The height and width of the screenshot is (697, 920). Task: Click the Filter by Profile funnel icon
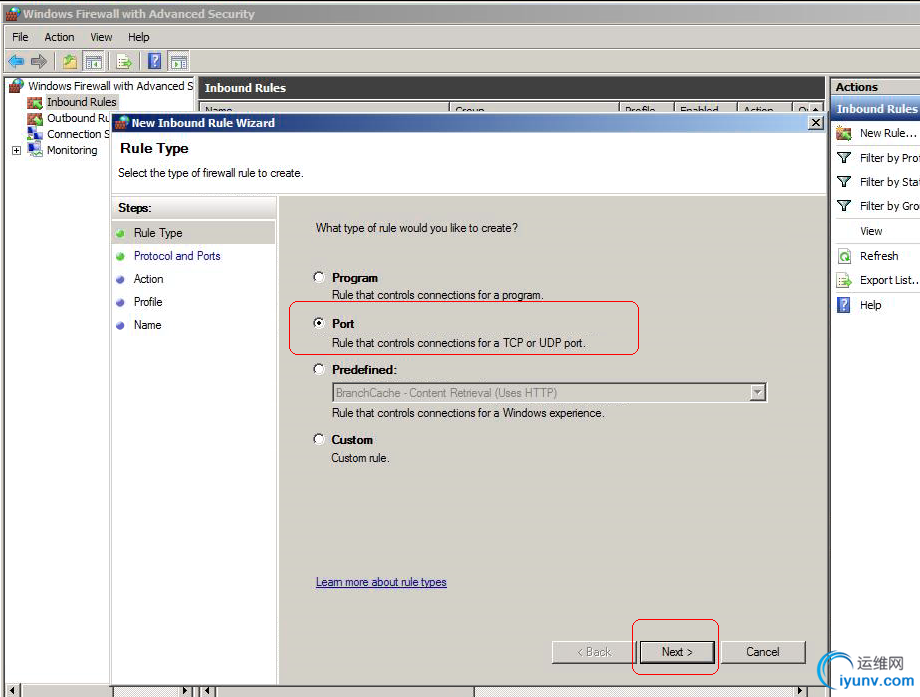point(844,158)
